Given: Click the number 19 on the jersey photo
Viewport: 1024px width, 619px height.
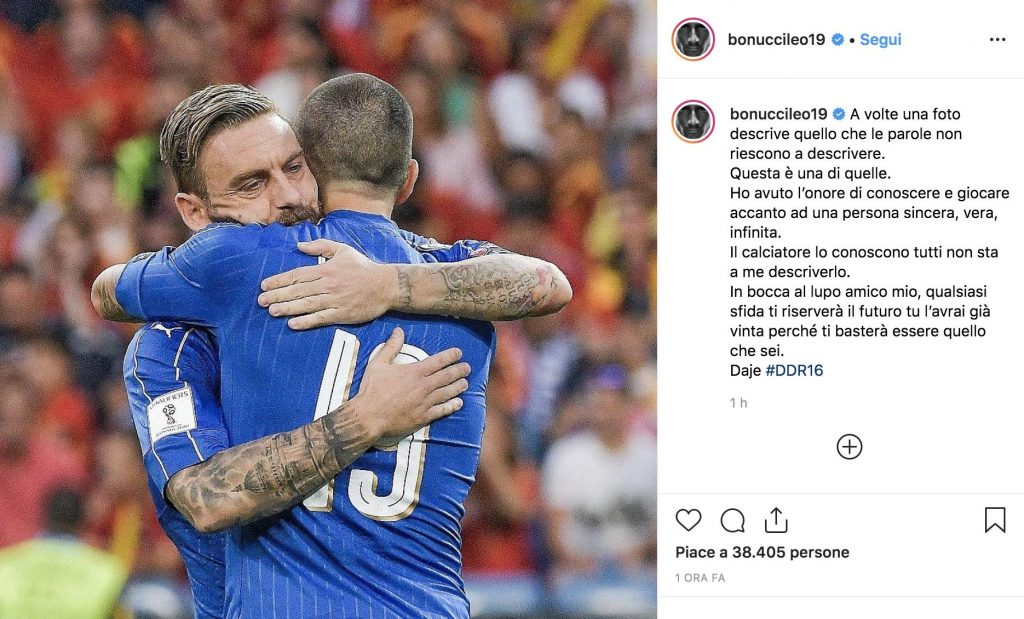Looking at the screenshot, I should [372, 424].
